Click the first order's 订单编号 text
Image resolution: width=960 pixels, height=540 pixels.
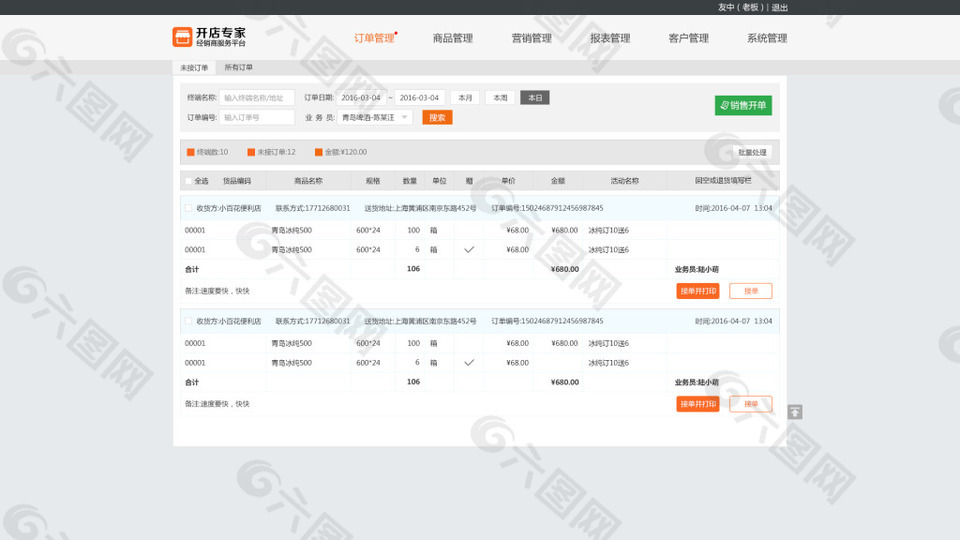[x=547, y=208]
